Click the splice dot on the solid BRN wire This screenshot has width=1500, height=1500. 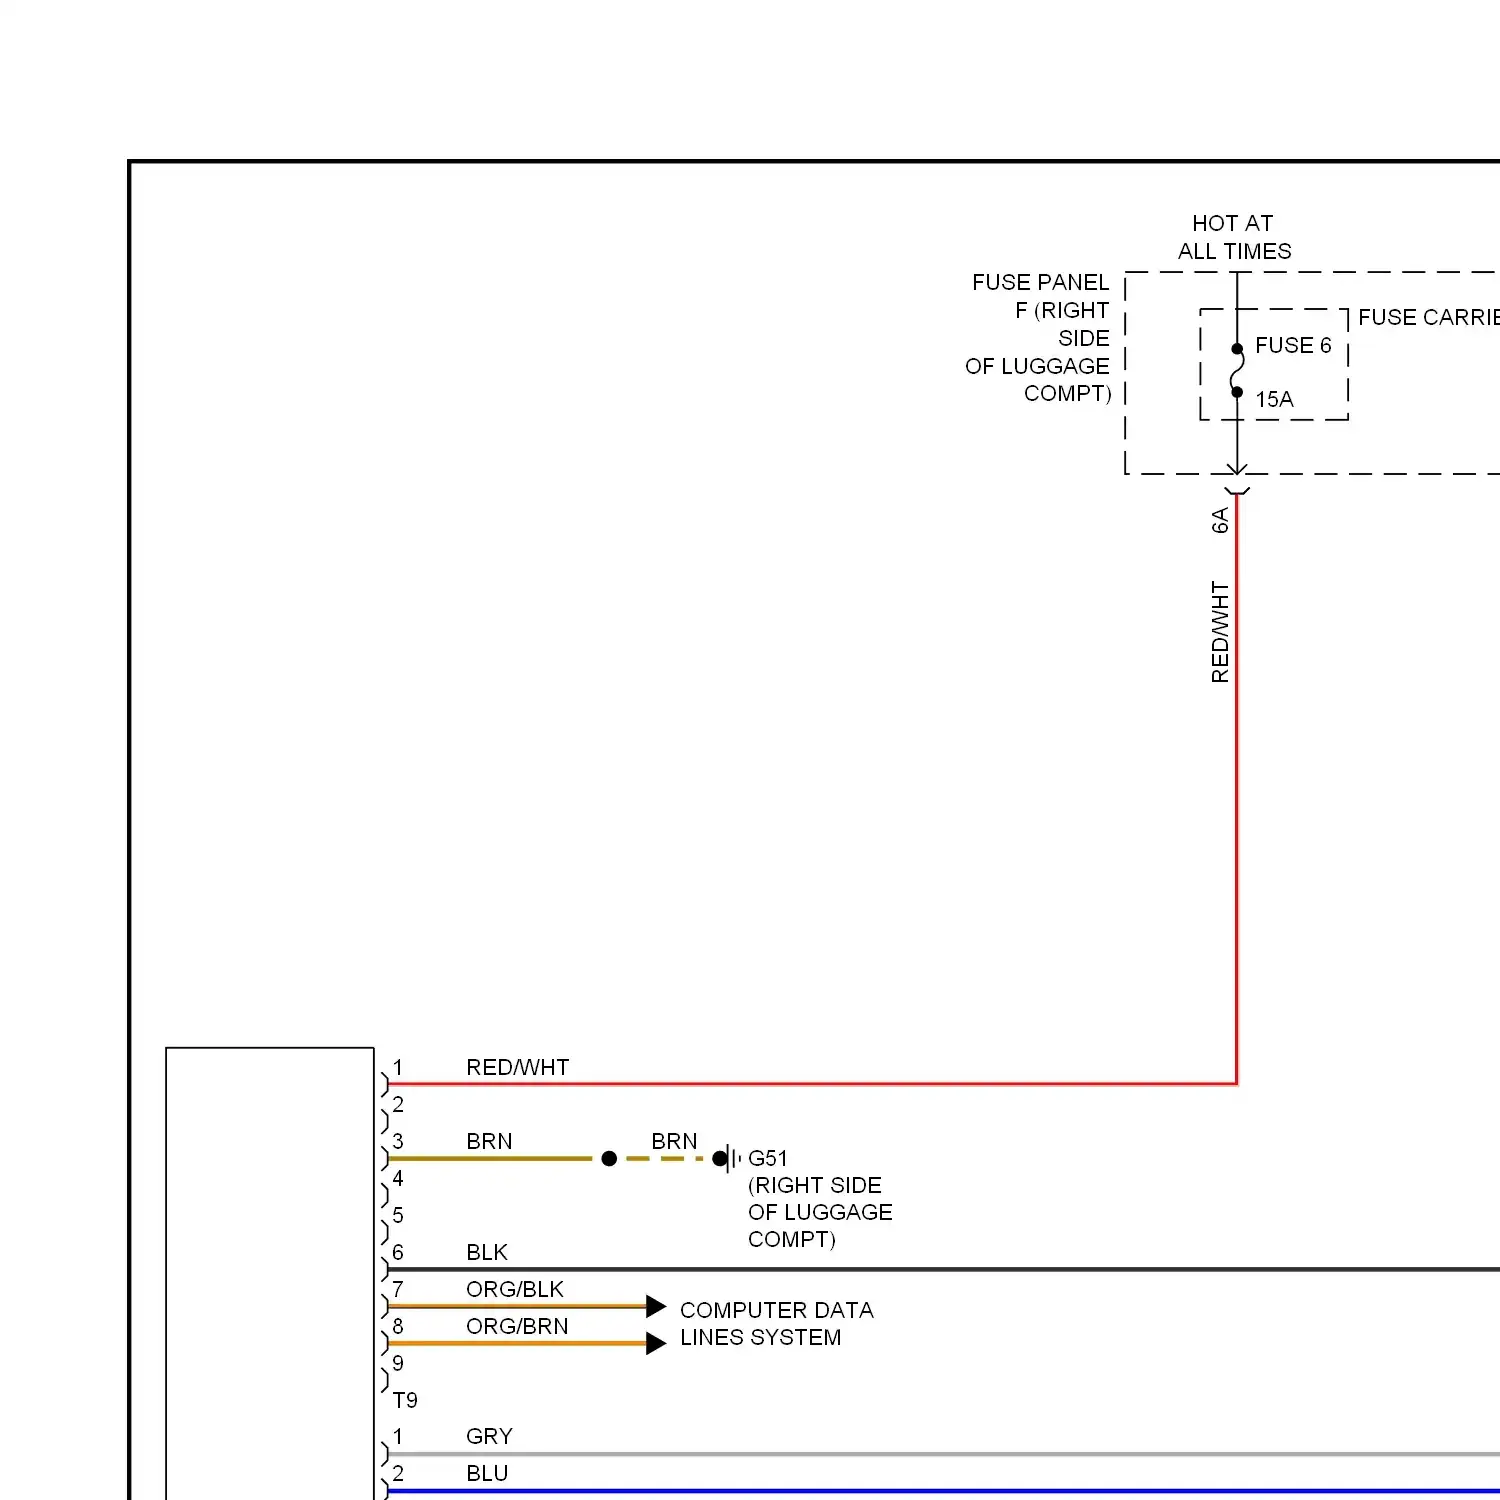click(609, 1159)
